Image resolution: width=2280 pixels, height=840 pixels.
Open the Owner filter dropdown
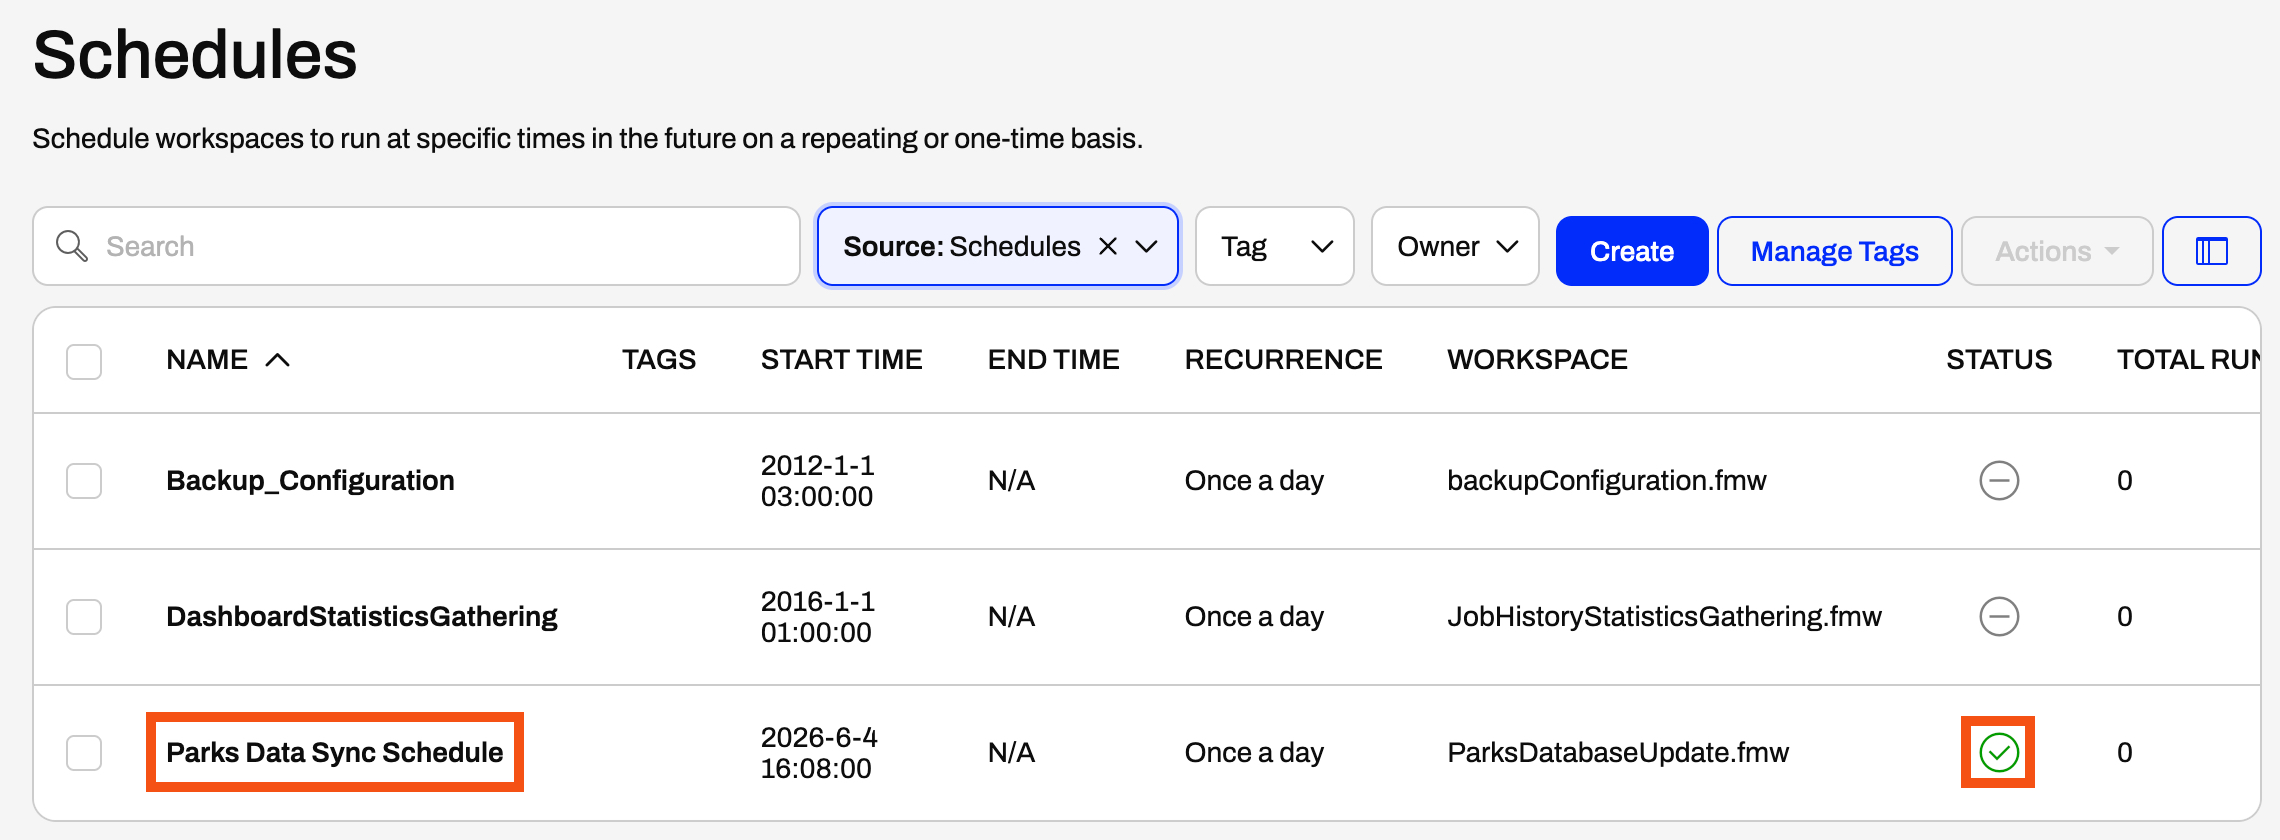pyautogui.click(x=1455, y=246)
